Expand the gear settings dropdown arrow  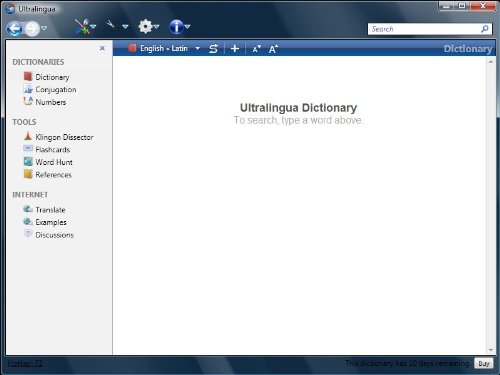click(x=156, y=27)
